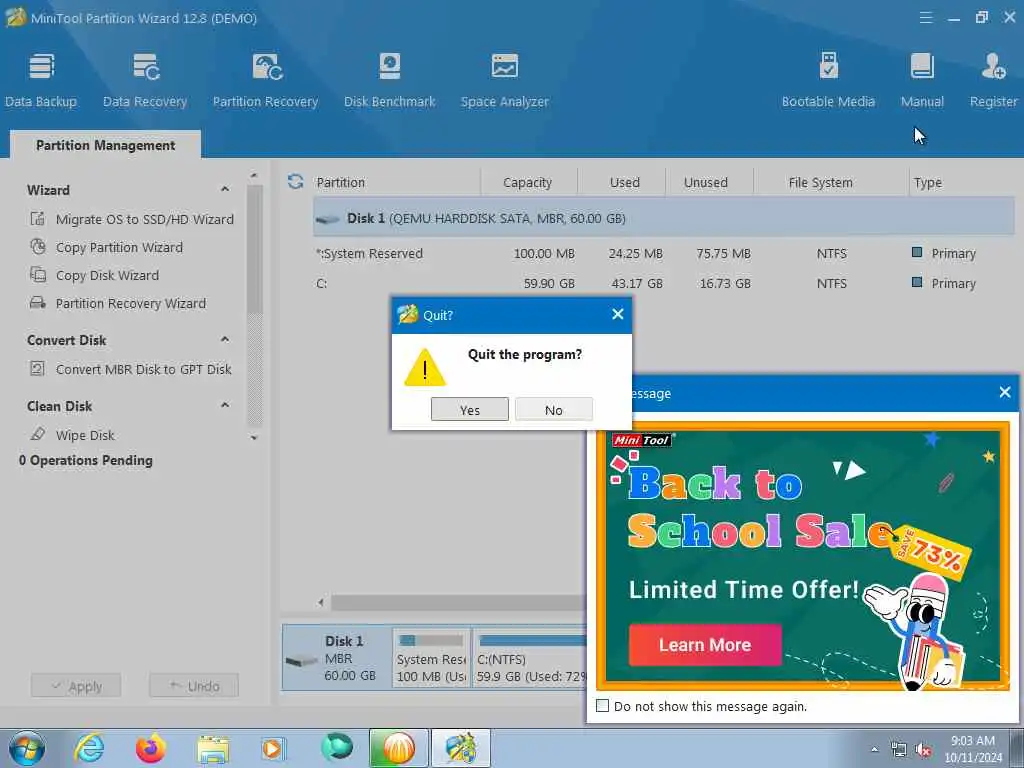Screen dimensions: 1024x768
Task: Open Internet Explorer from taskbar
Action: (x=89, y=748)
